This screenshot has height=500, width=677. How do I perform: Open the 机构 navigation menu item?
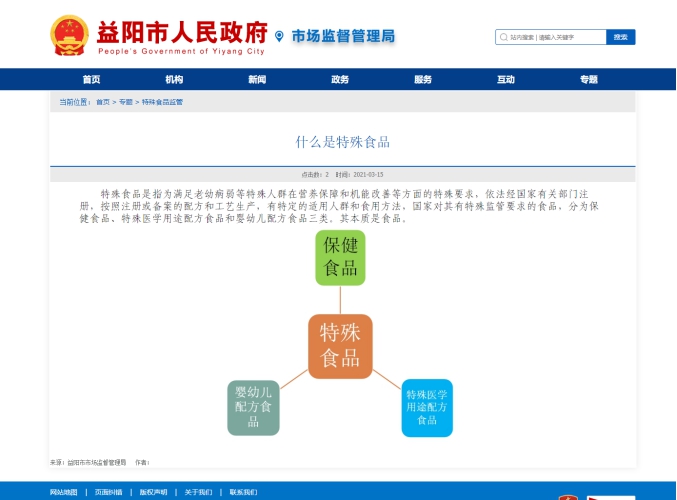[174, 80]
